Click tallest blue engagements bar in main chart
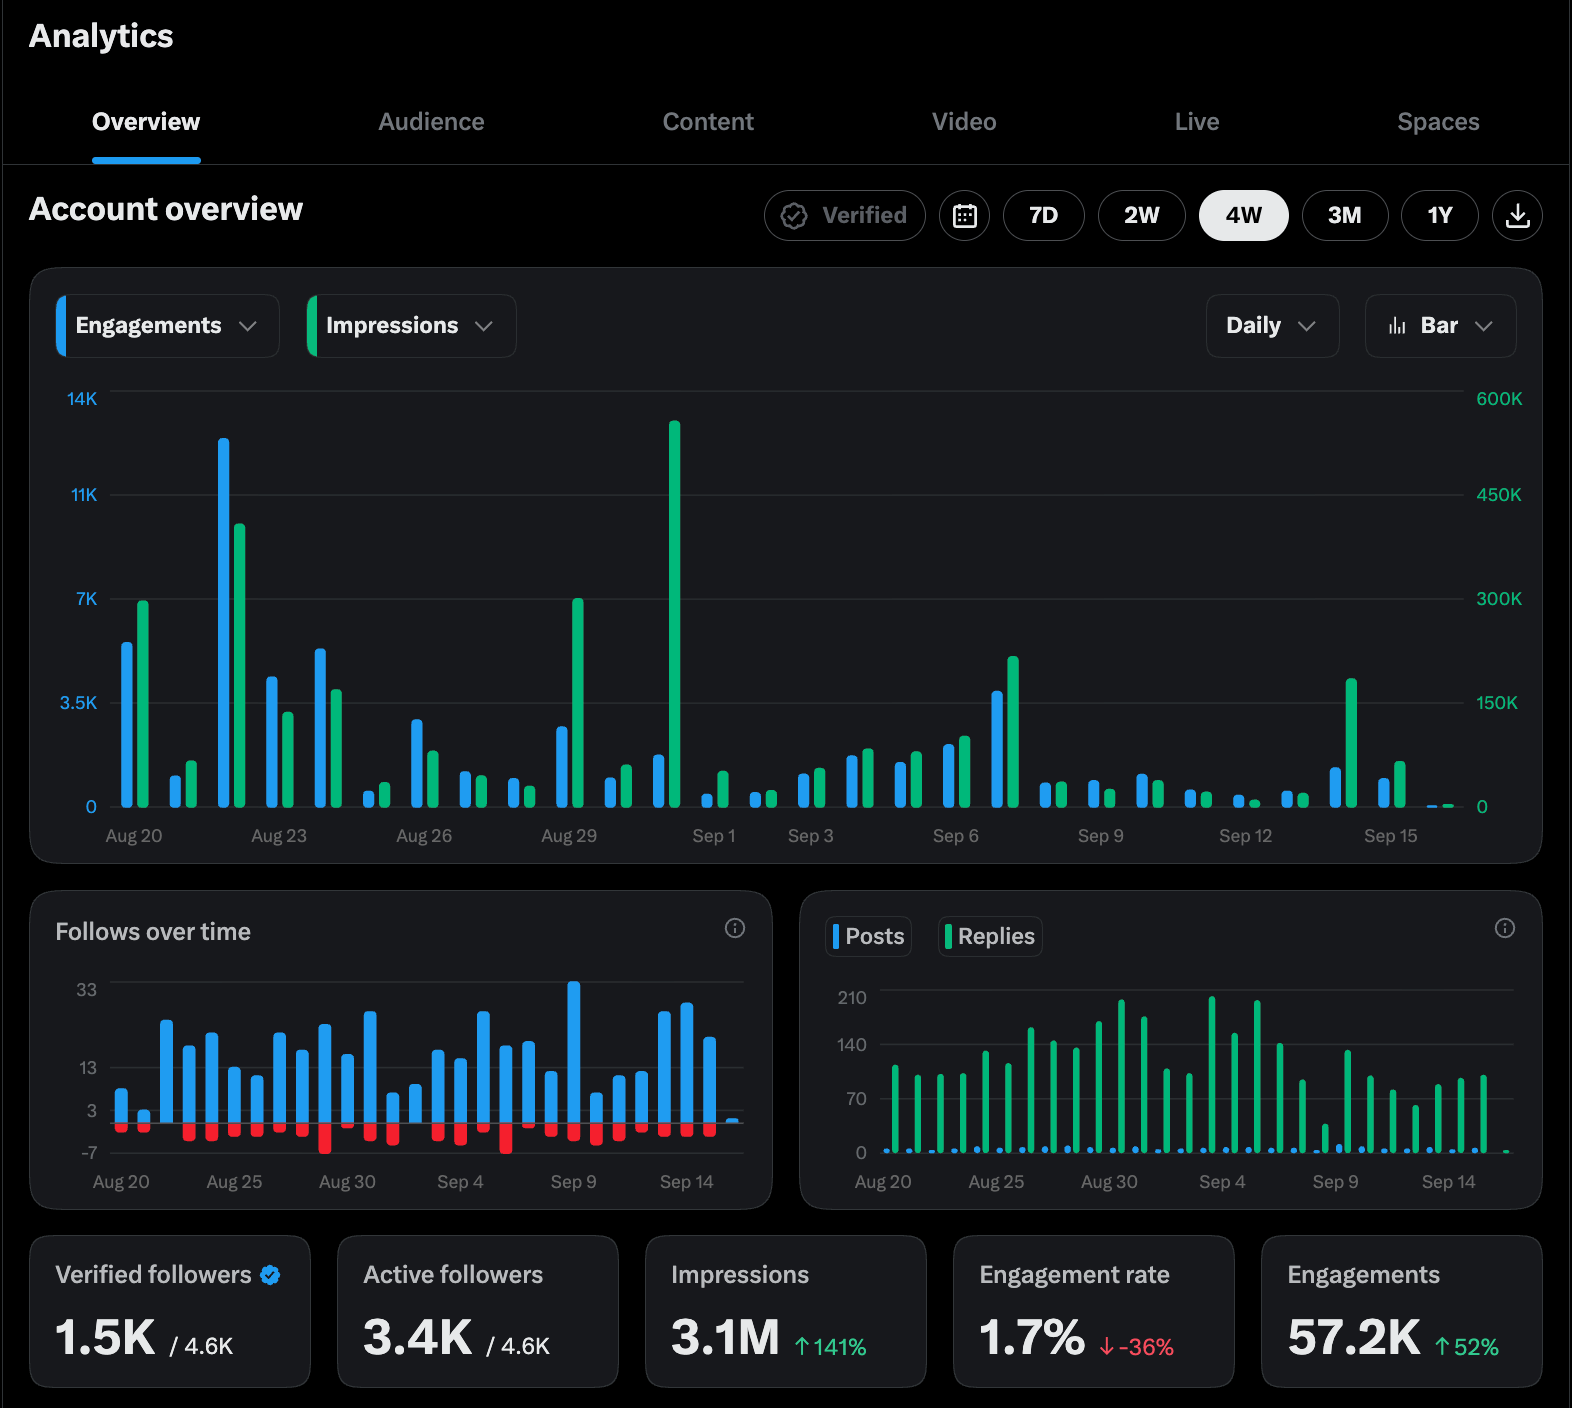This screenshot has width=1572, height=1408. (224, 622)
